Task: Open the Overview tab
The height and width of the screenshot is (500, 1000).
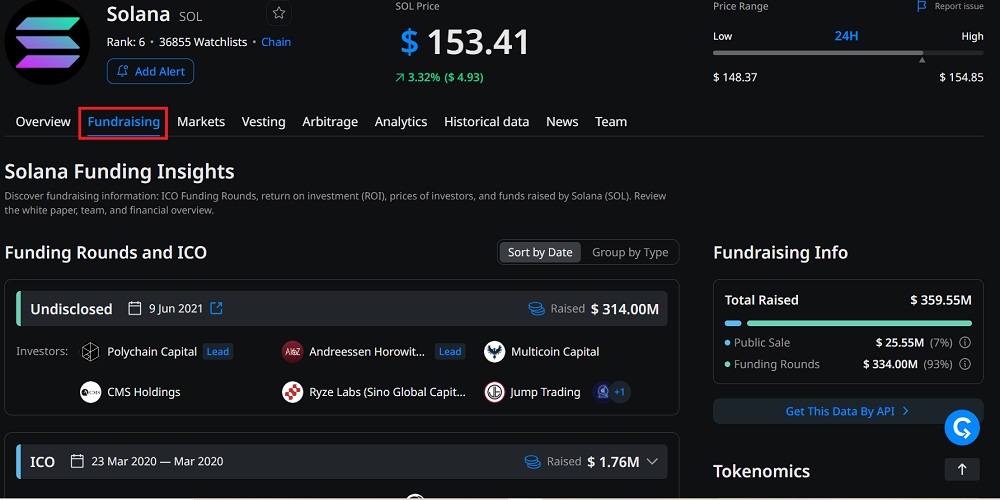Action: (x=43, y=122)
